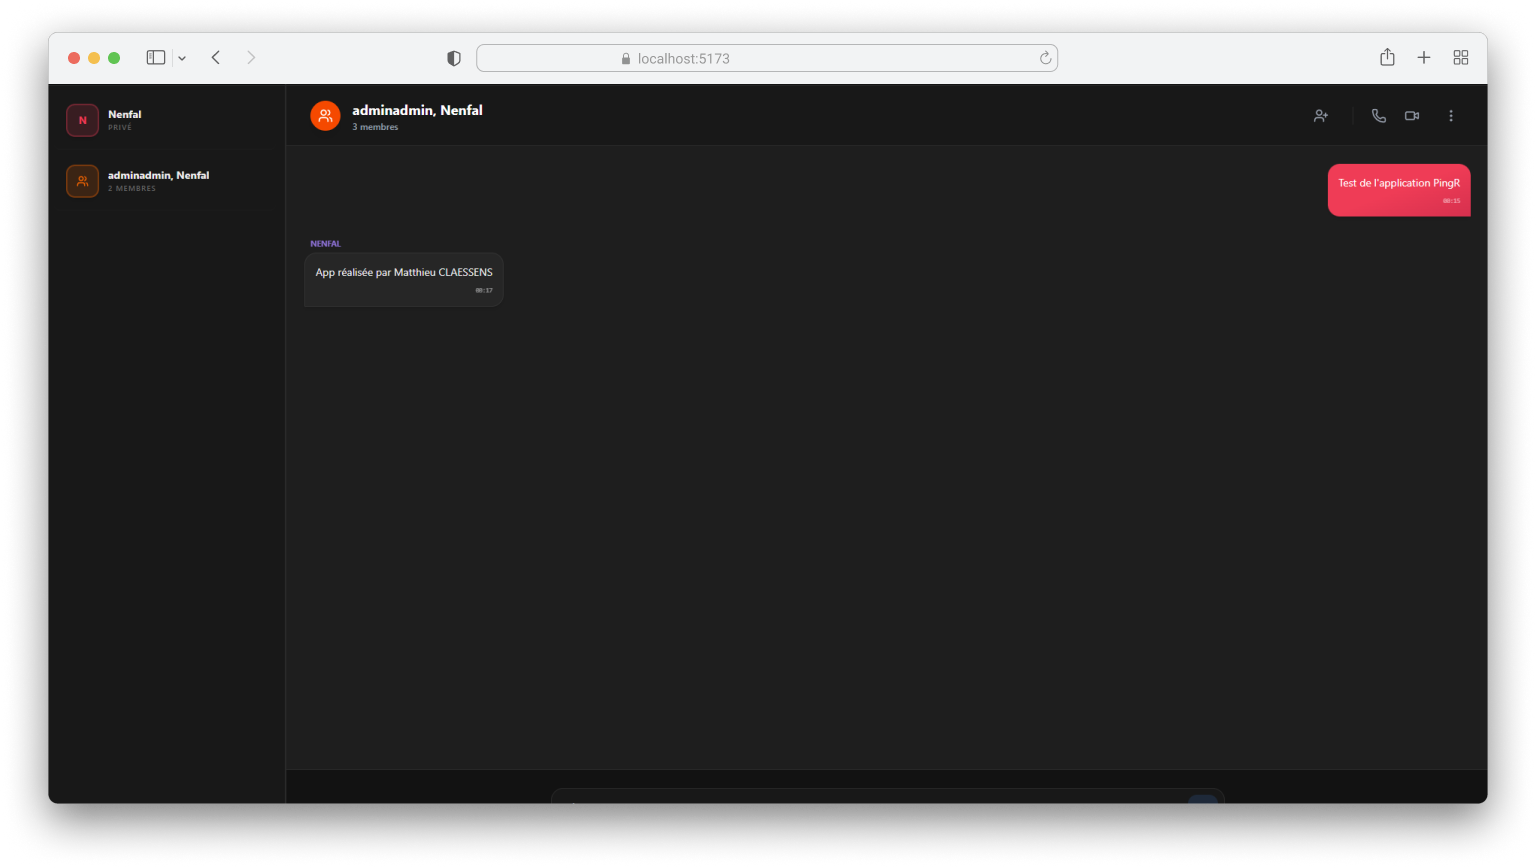
Task: Start a voice call with the group
Action: (x=1378, y=116)
